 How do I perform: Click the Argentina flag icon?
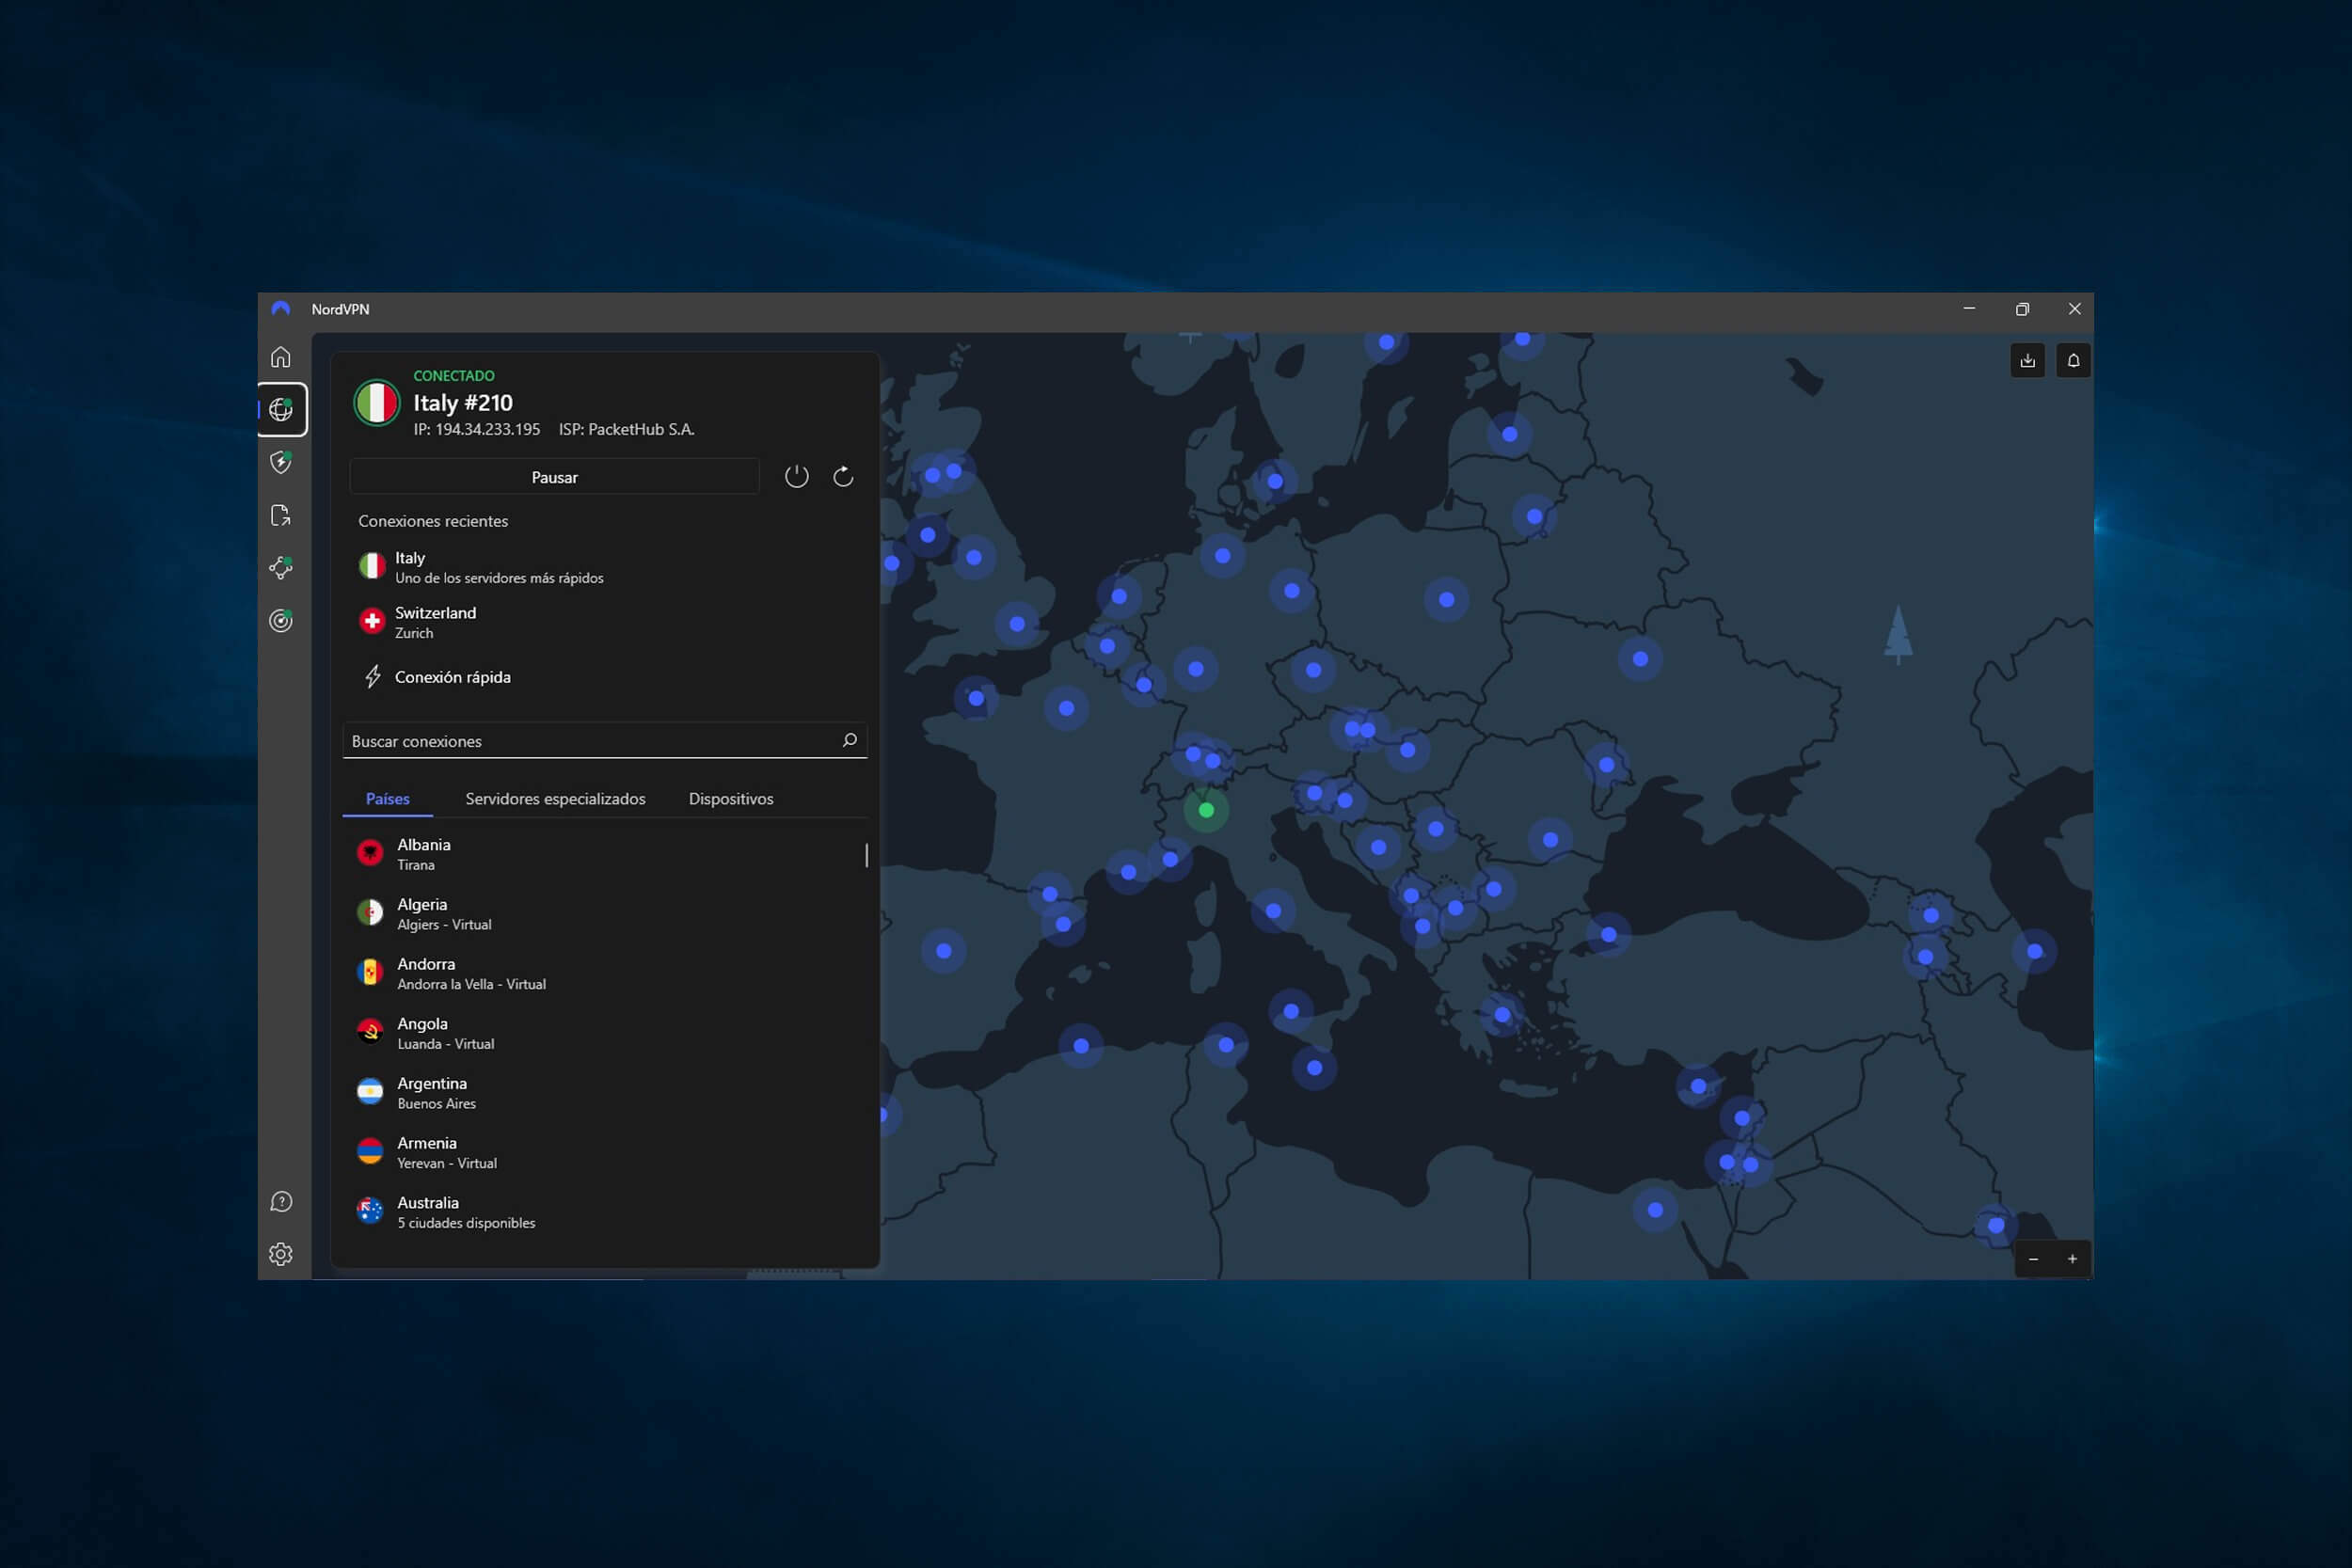coord(370,1092)
